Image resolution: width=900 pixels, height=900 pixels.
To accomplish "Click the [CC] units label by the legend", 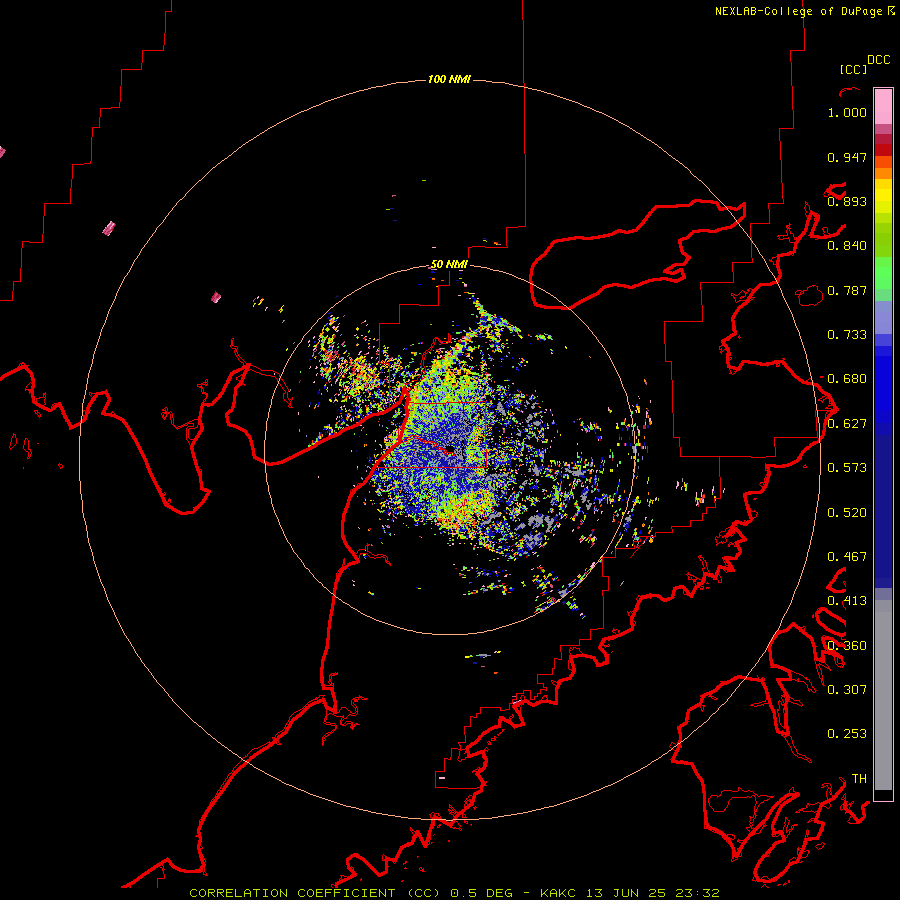I will coord(853,69).
